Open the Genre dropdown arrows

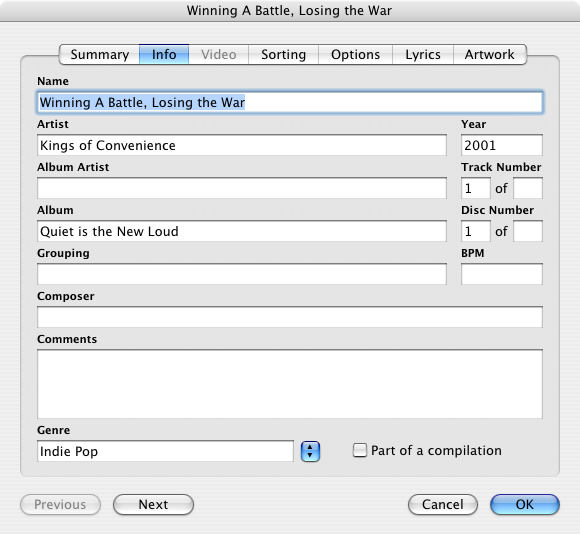310,451
